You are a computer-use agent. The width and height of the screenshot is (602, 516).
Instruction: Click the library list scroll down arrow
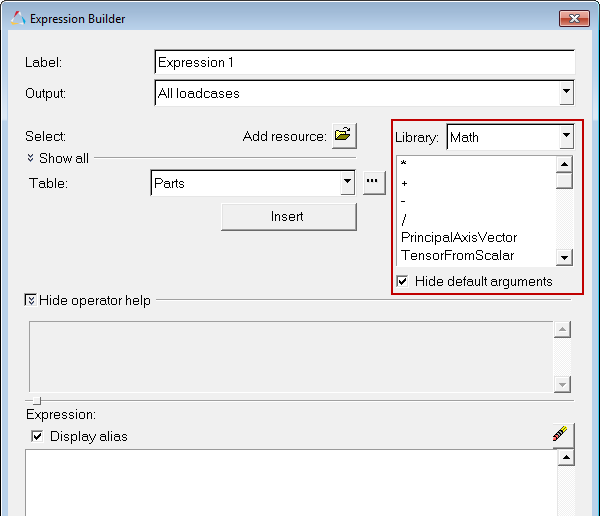(564, 257)
